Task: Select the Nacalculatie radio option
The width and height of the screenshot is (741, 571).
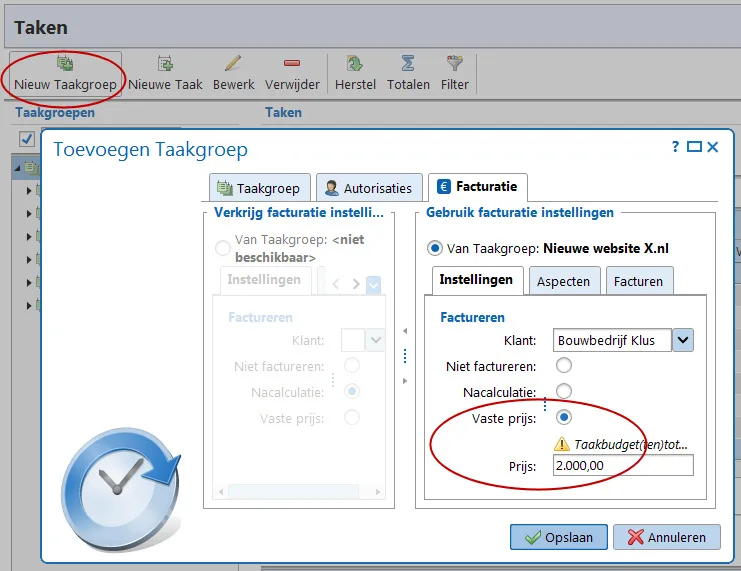Action: coord(563,391)
